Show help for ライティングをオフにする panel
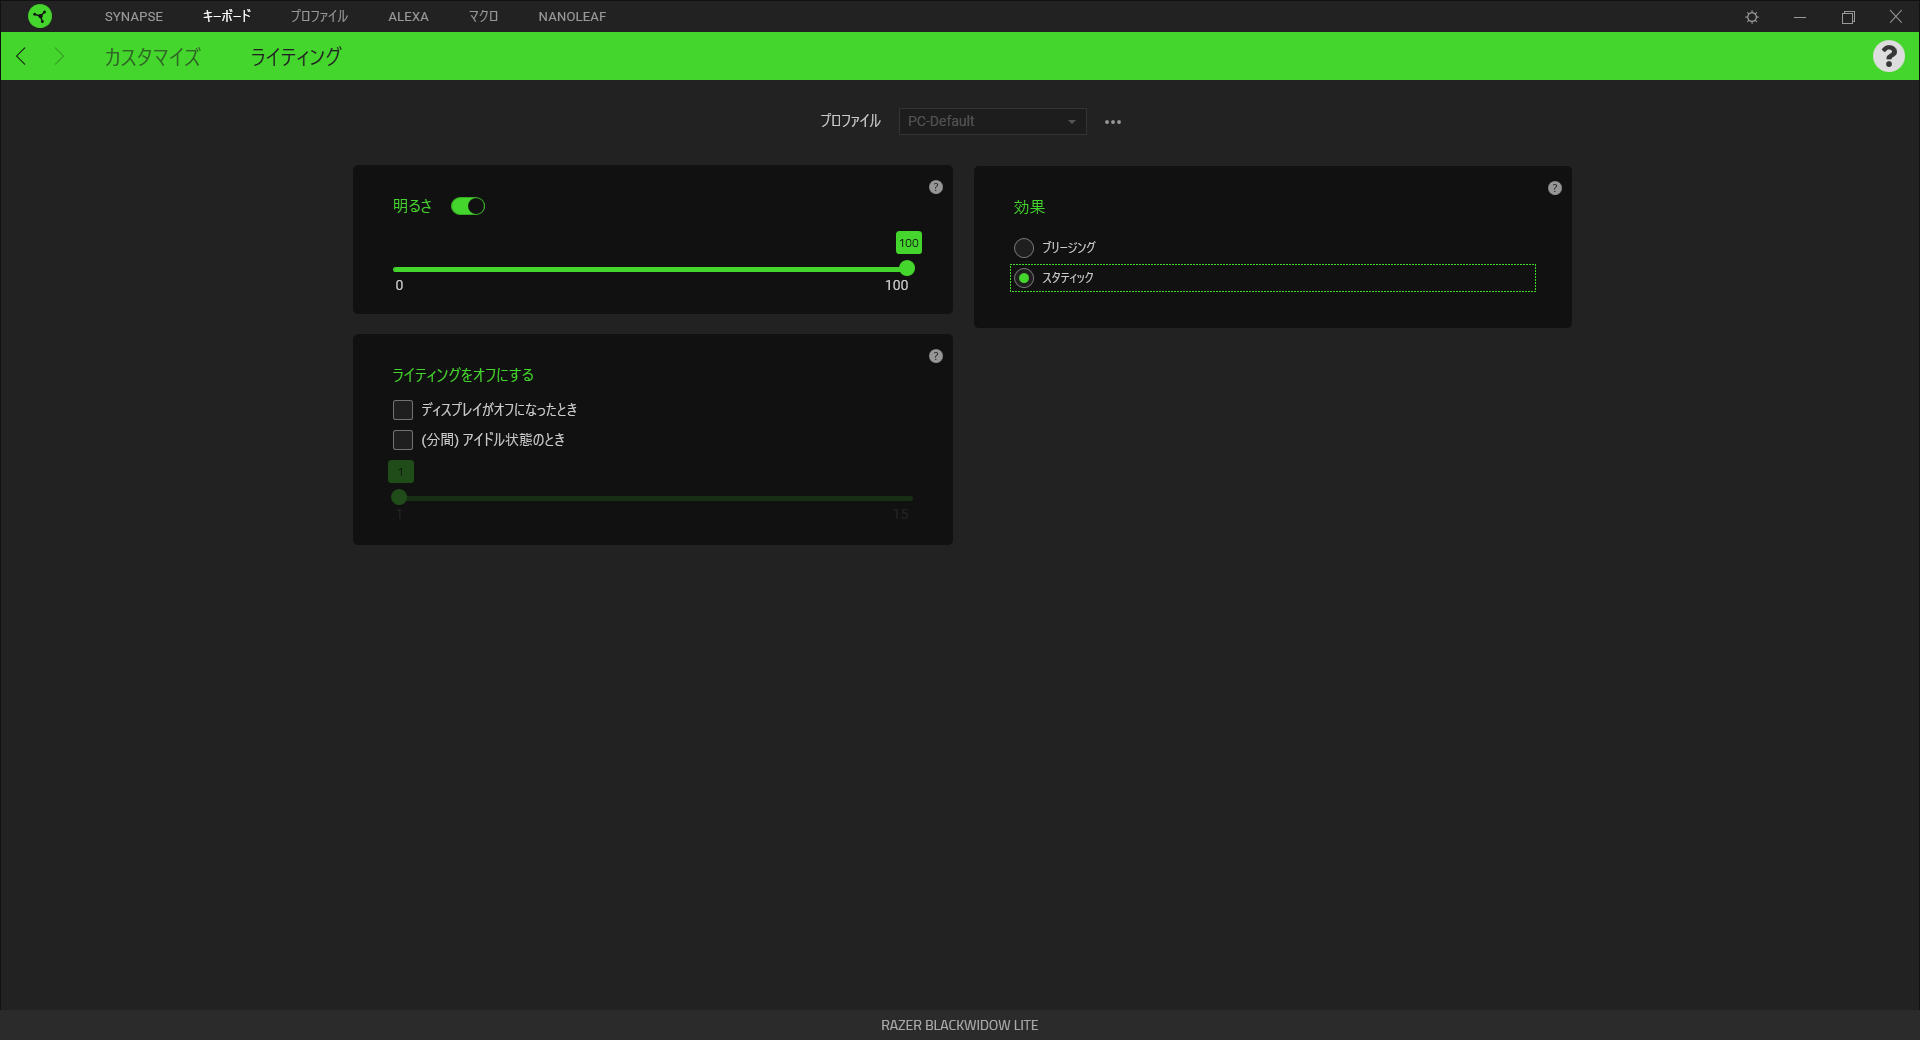This screenshot has width=1920, height=1040. (x=936, y=356)
